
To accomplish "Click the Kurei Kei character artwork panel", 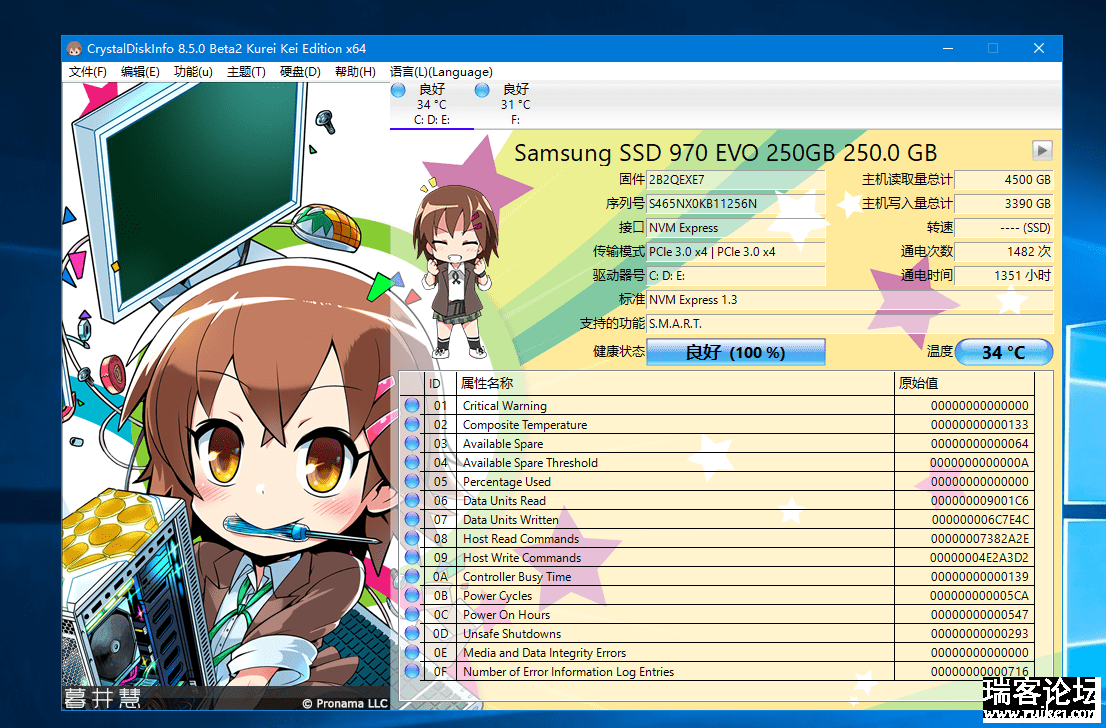I will tap(226, 395).
